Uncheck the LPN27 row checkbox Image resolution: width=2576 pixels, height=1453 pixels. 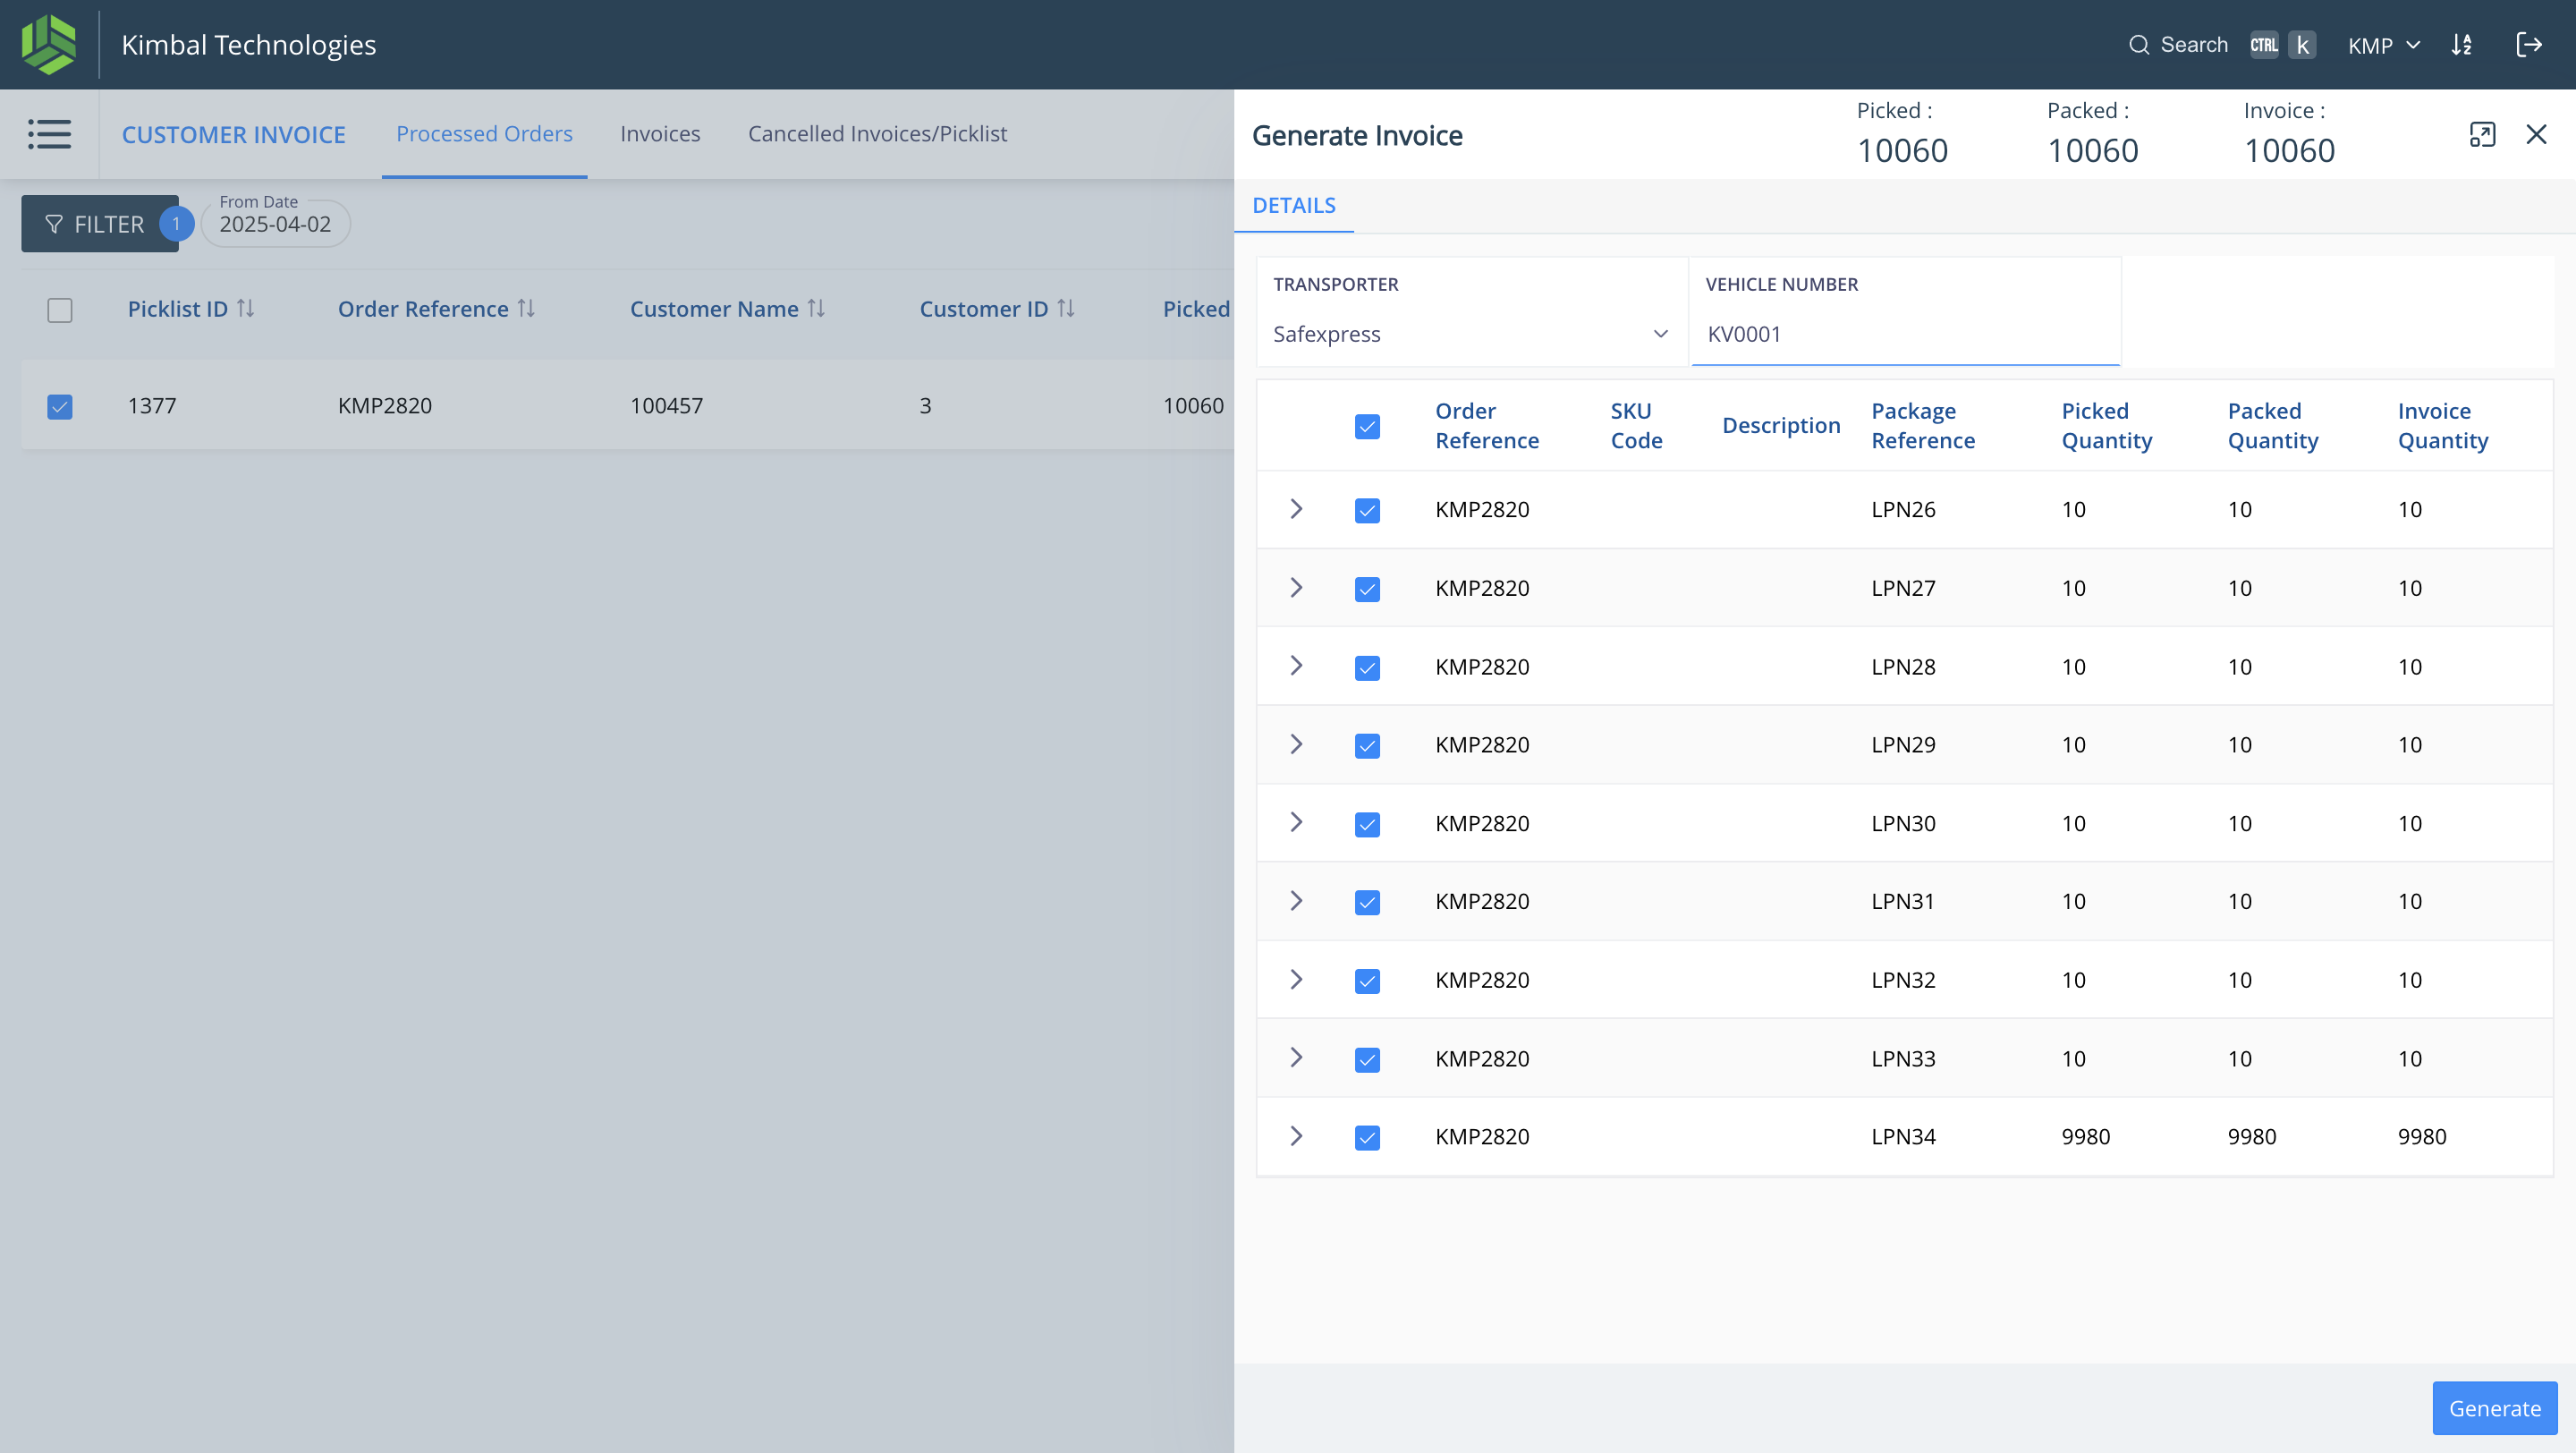[x=1367, y=589]
